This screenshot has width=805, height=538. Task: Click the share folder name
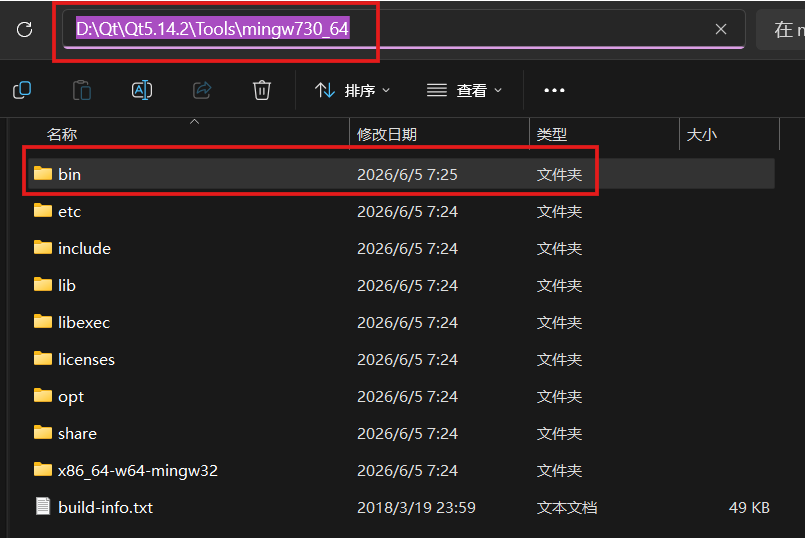tap(77, 433)
